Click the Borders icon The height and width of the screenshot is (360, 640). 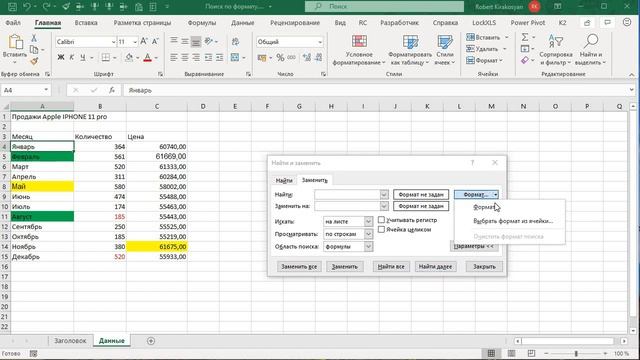pos(106,58)
